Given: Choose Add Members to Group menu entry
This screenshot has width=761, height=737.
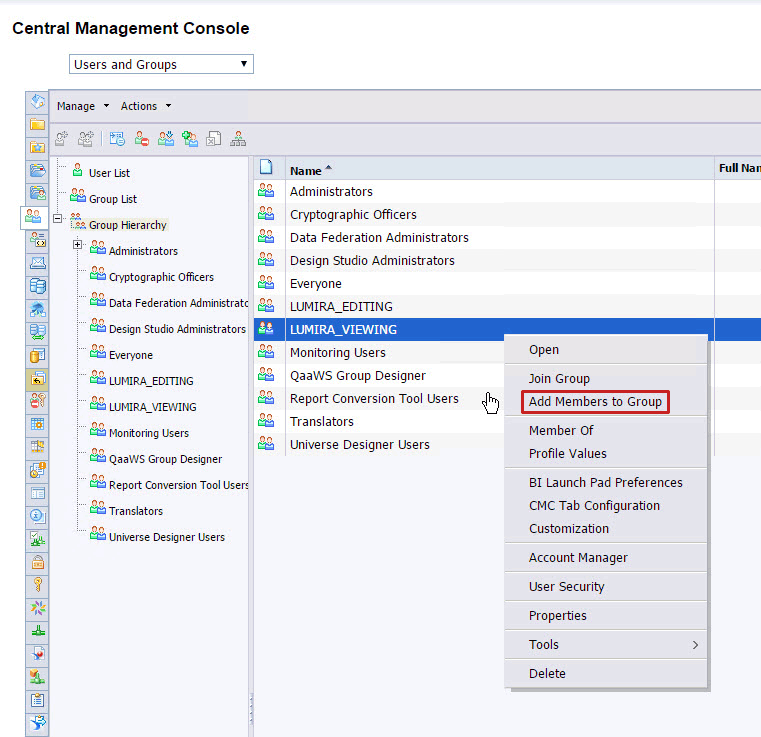Looking at the screenshot, I should tap(595, 402).
